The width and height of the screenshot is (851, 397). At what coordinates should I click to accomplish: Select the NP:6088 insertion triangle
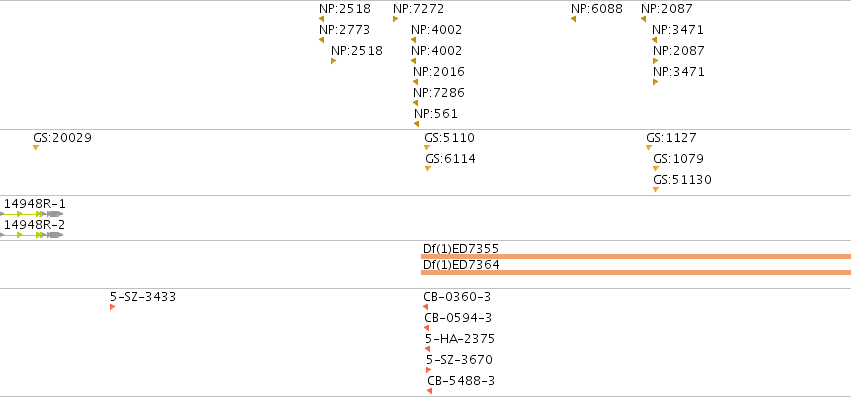pos(573,19)
